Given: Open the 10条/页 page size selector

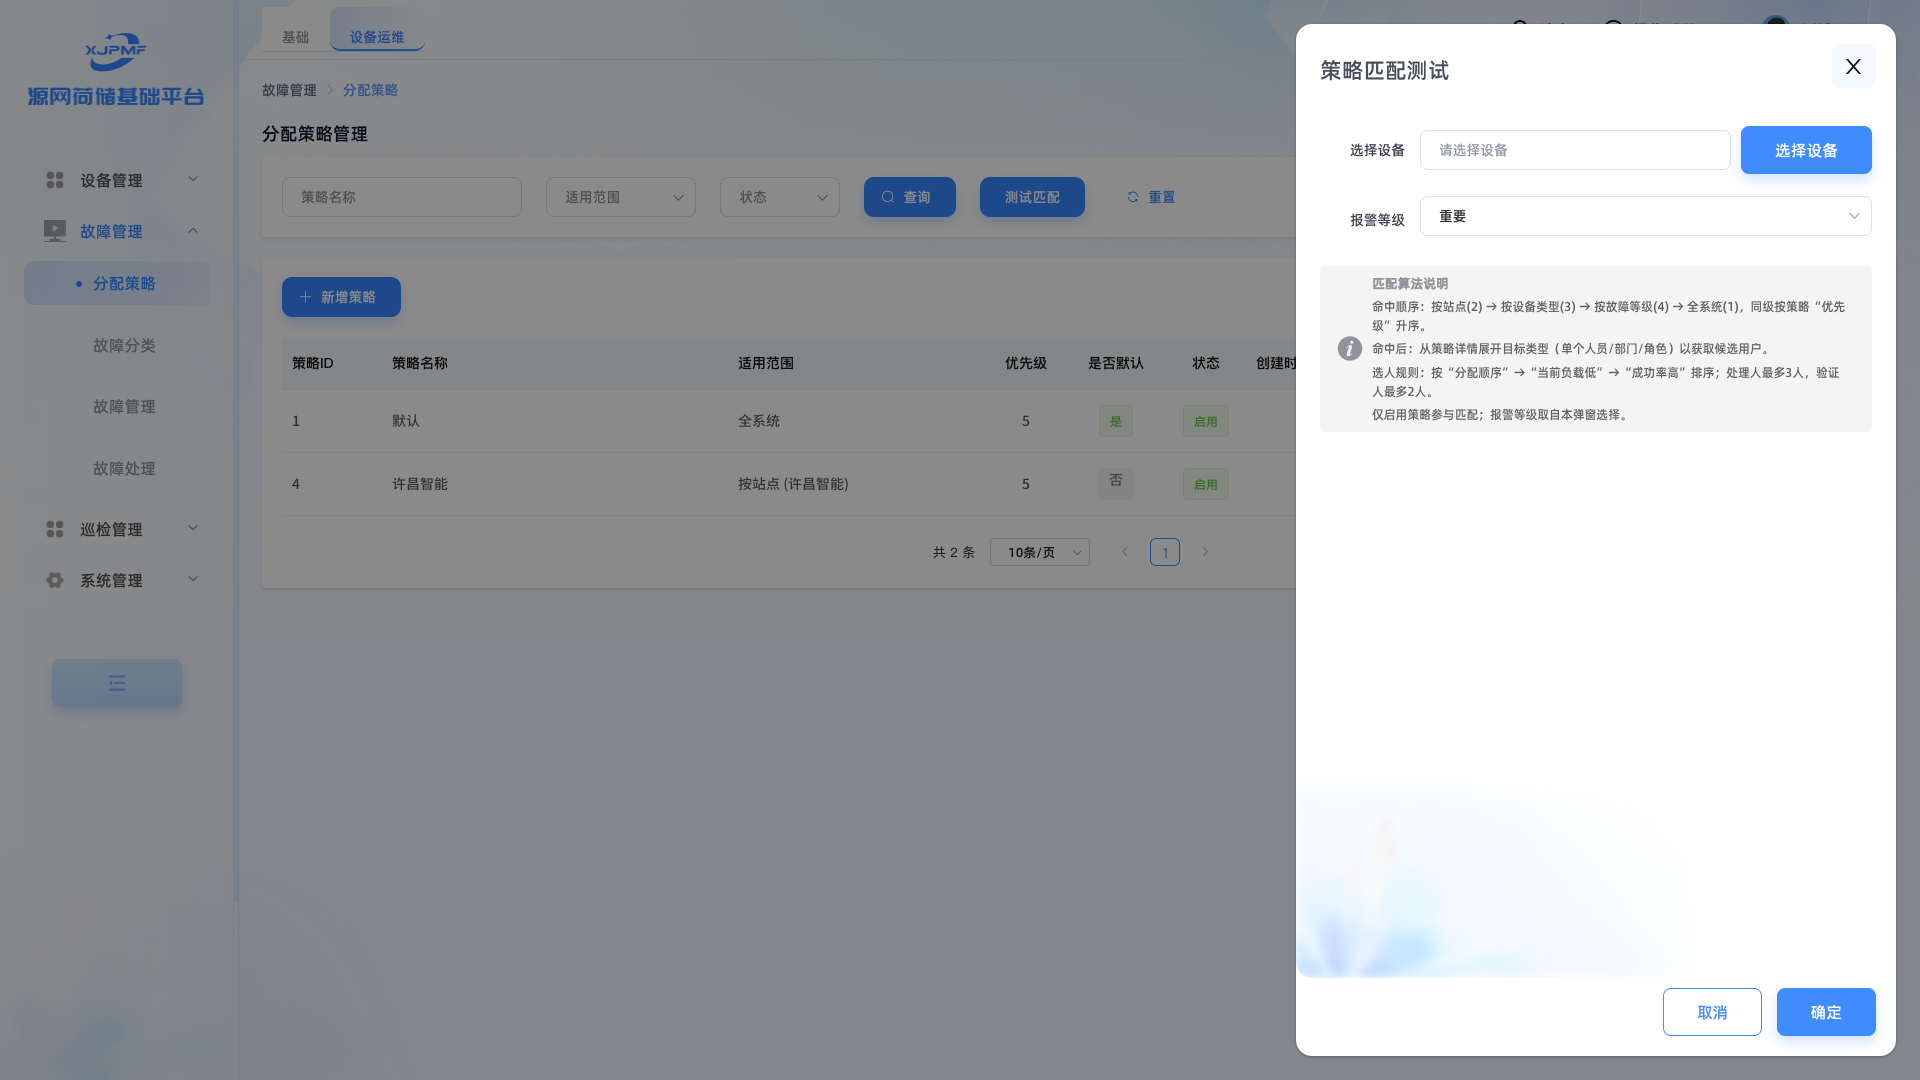Looking at the screenshot, I should pos(1039,552).
